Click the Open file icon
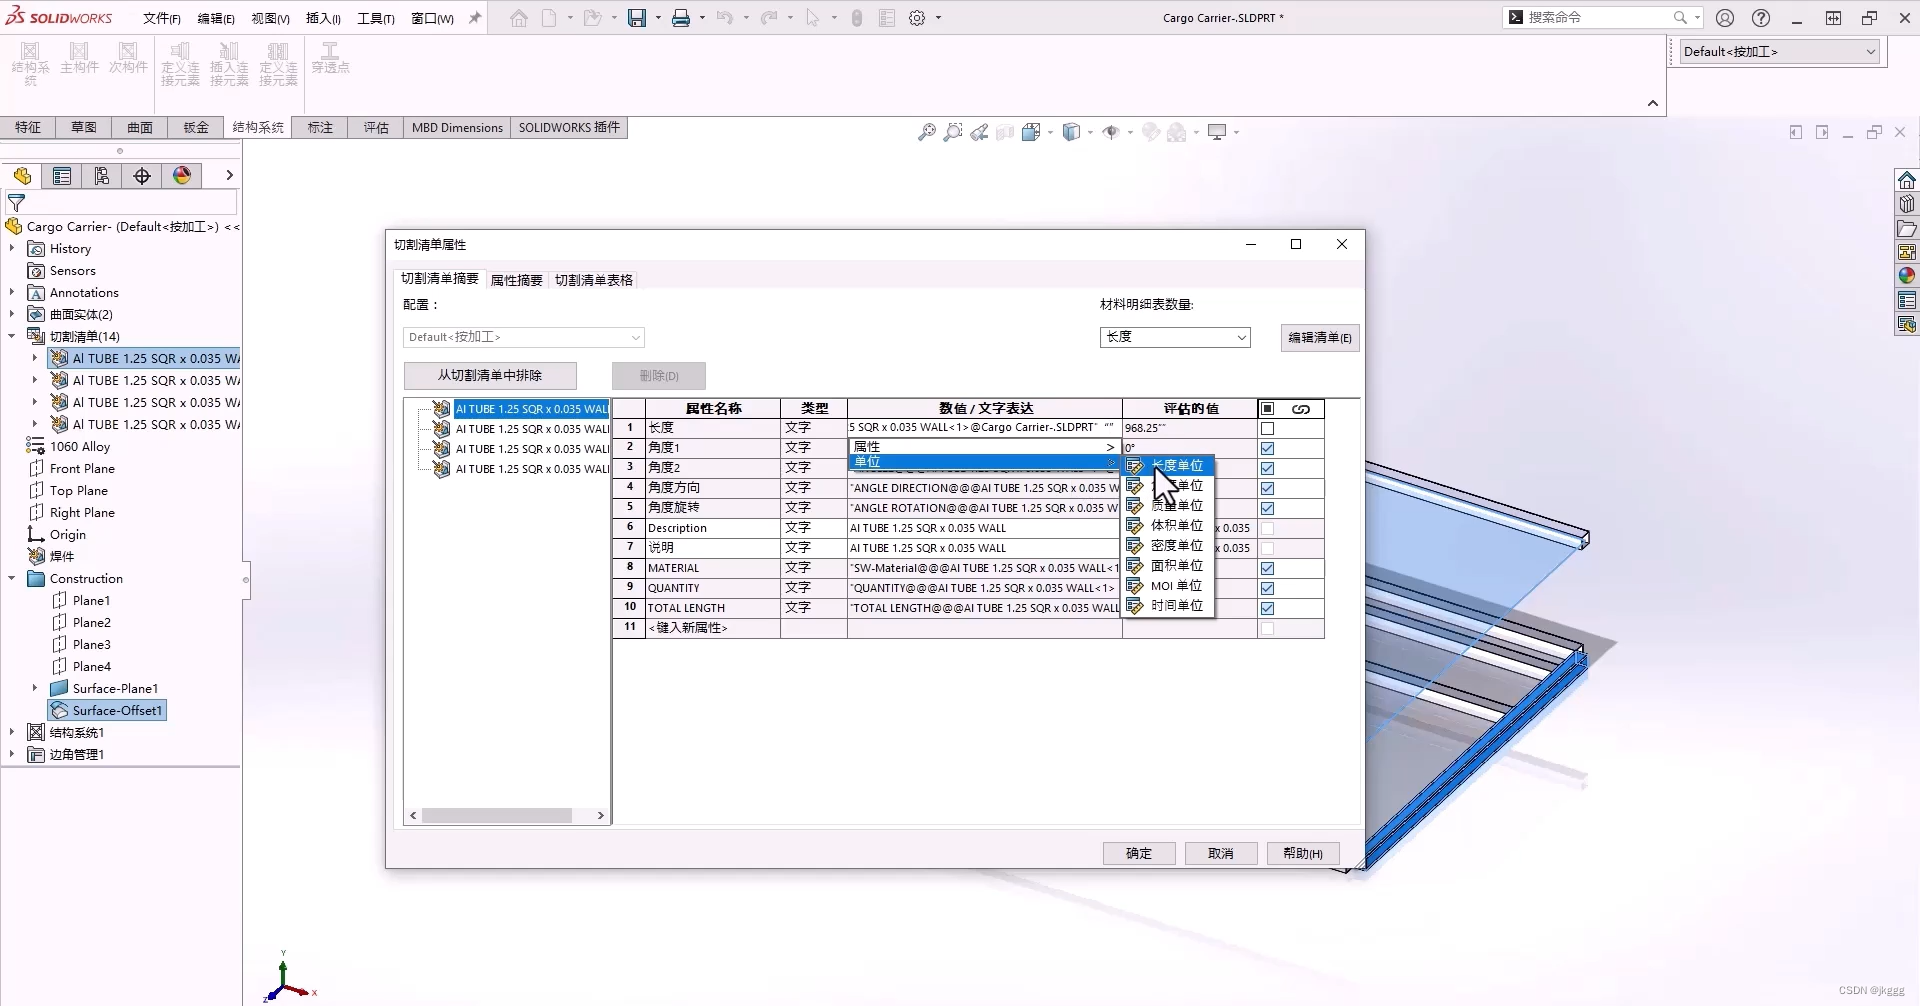This screenshot has width=1920, height=1006. 593,18
